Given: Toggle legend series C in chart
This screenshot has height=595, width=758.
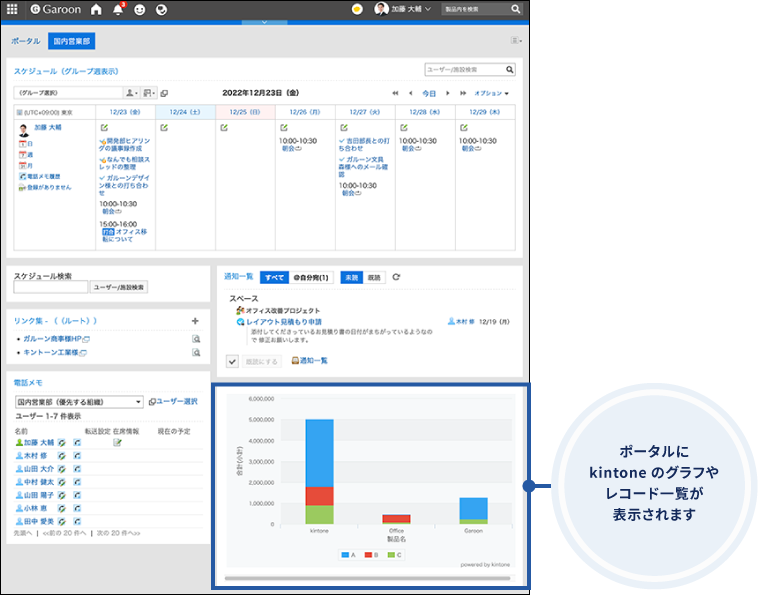Looking at the screenshot, I should [x=394, y=555].
